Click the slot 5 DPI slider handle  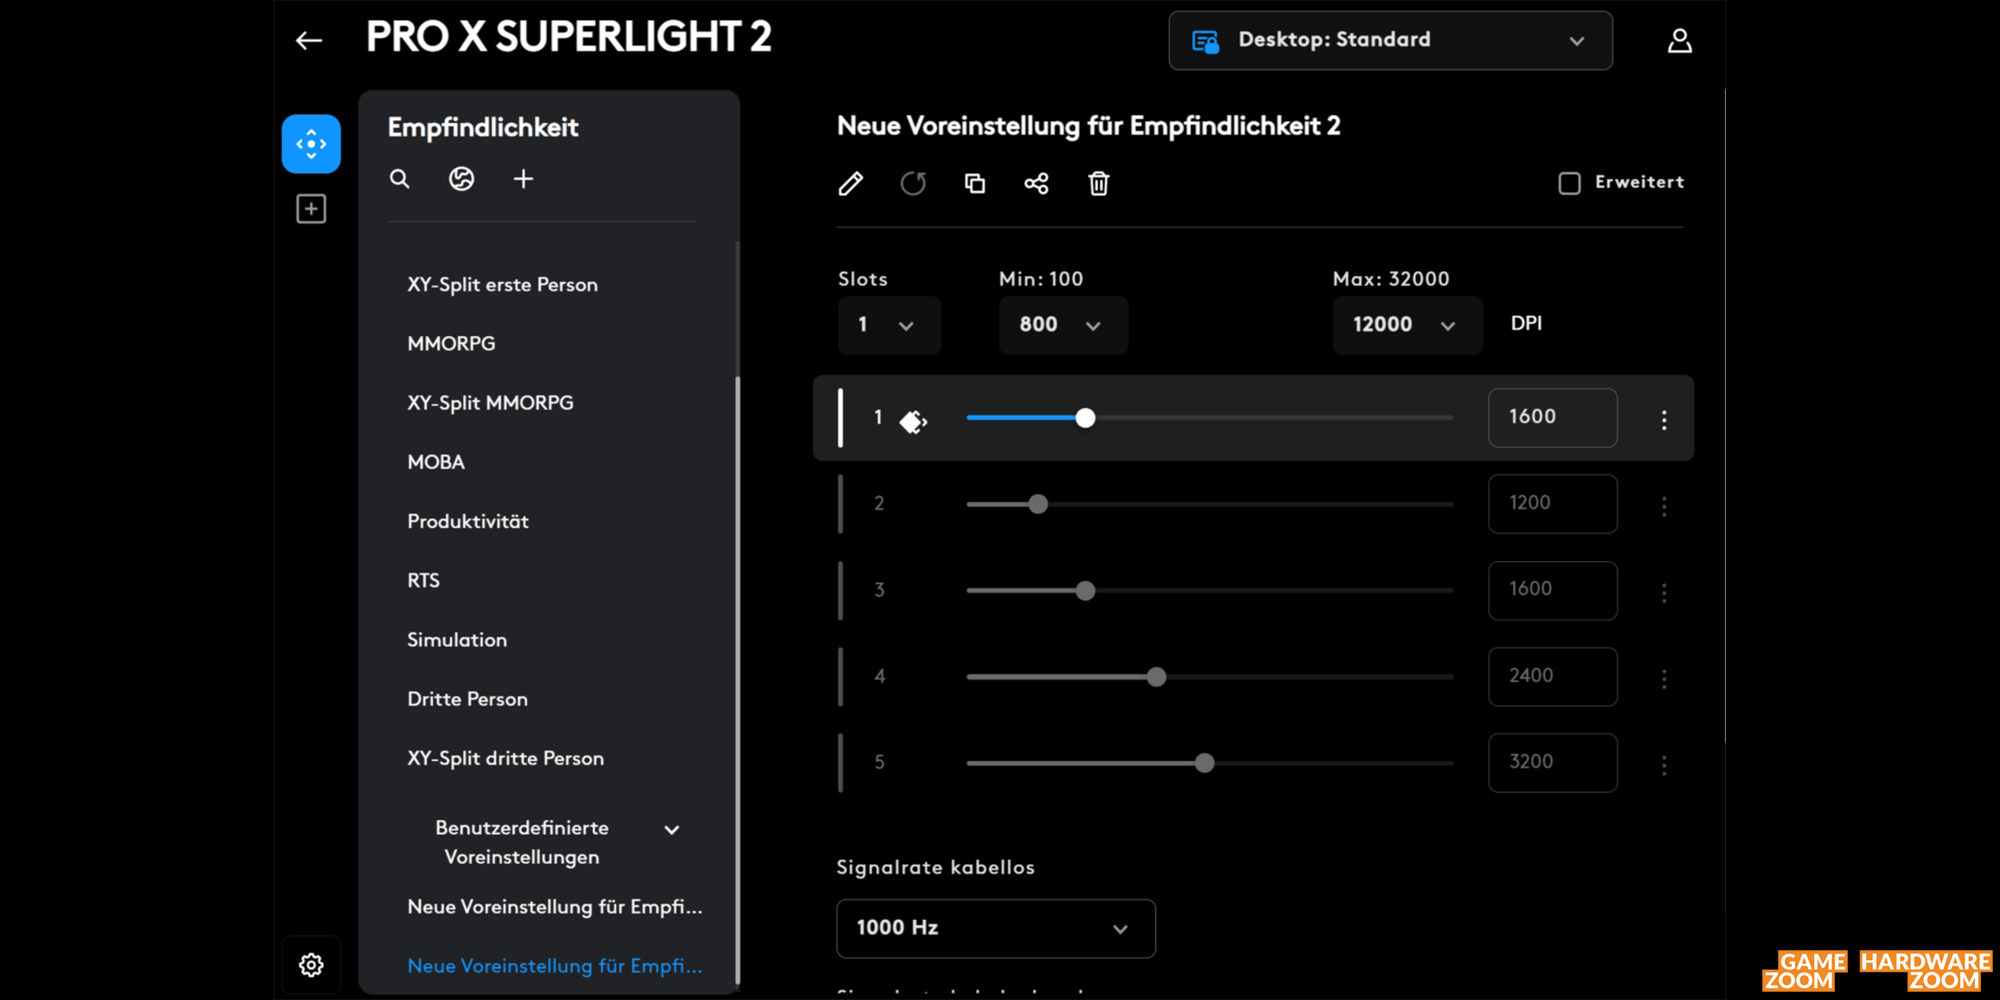tap(1204, 763)
